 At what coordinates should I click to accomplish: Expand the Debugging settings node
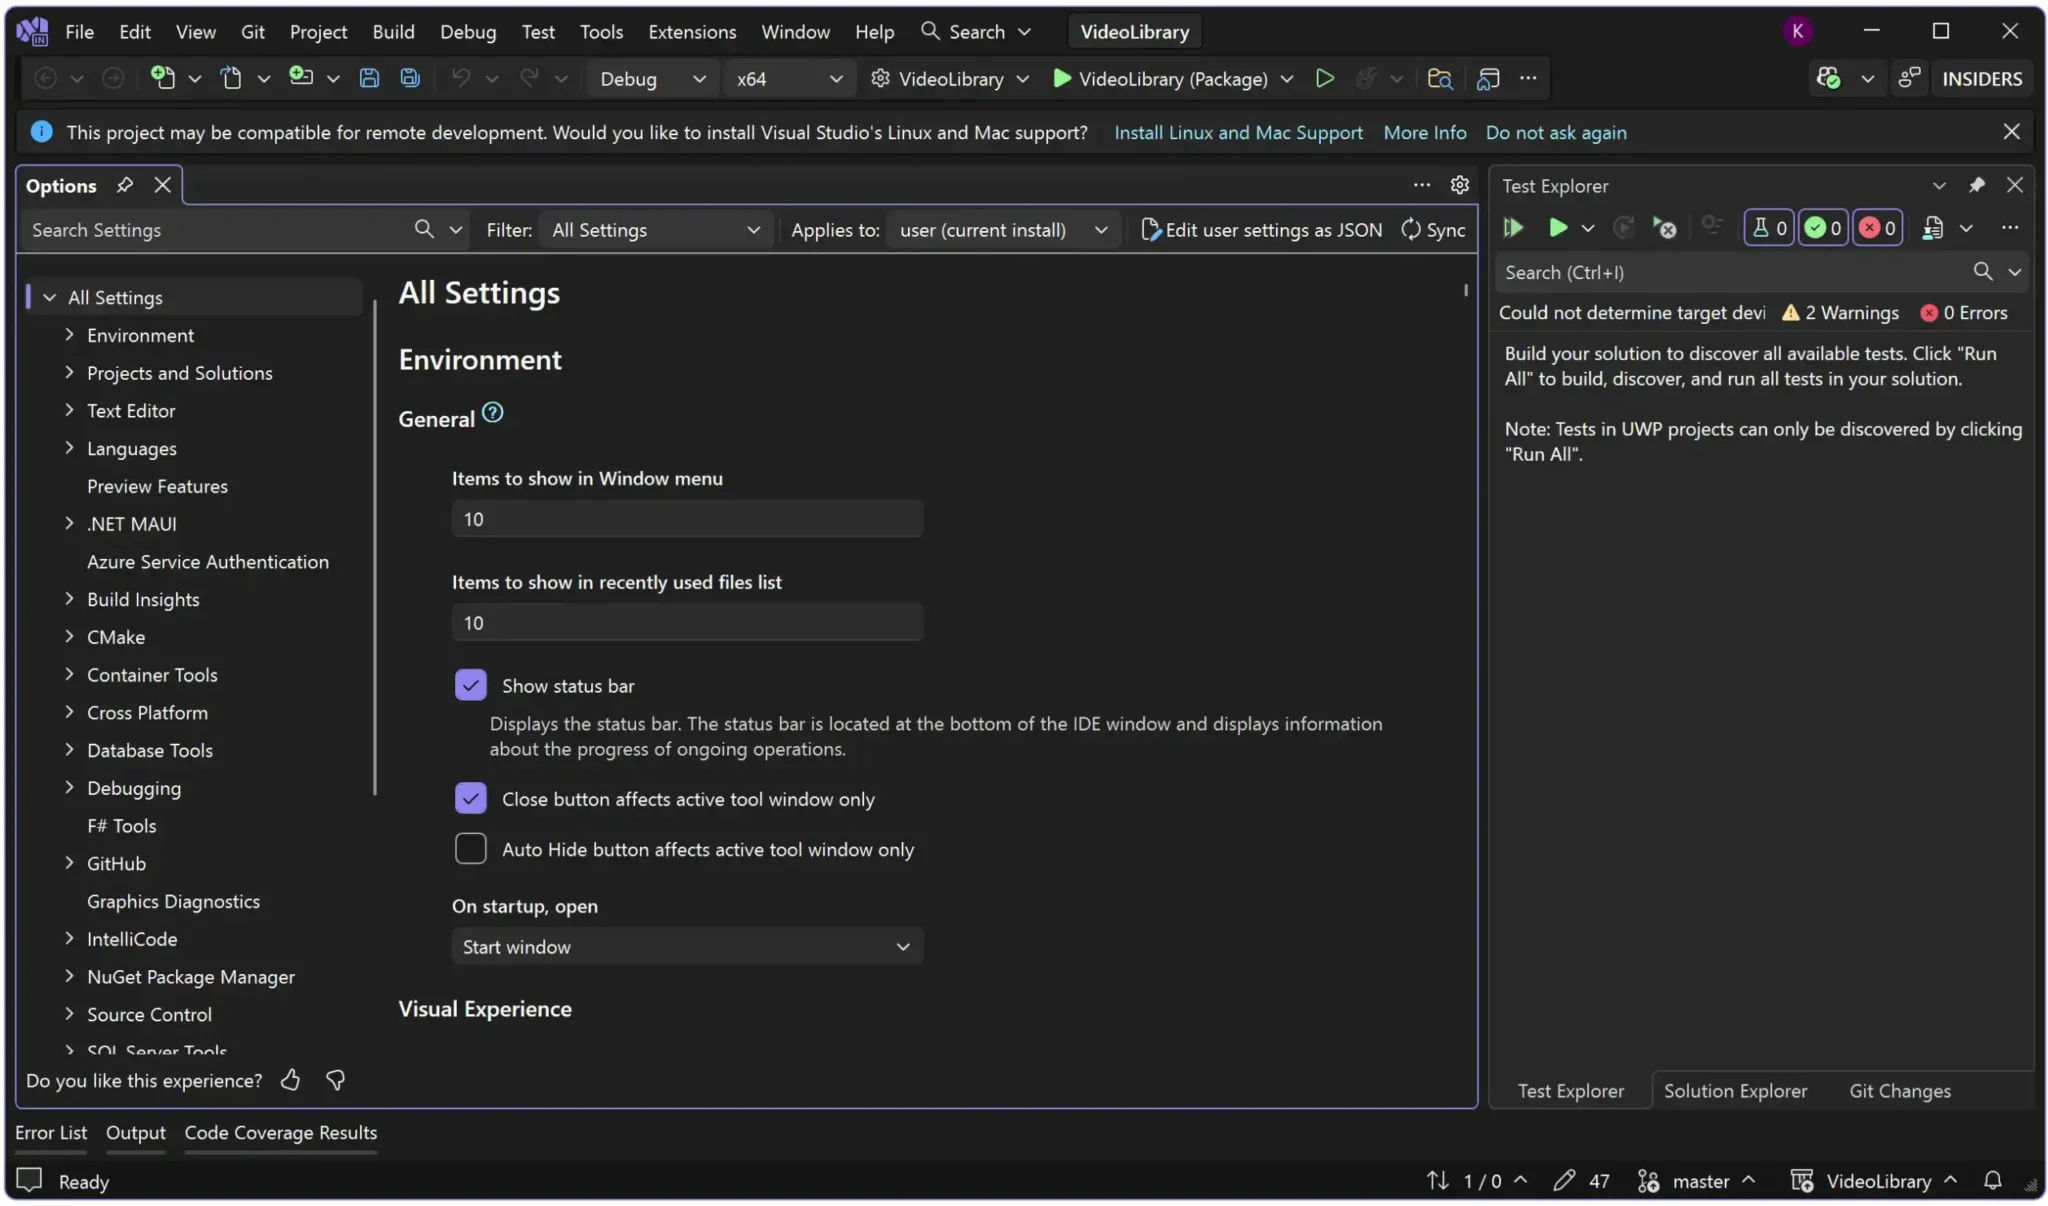(69, 787)
